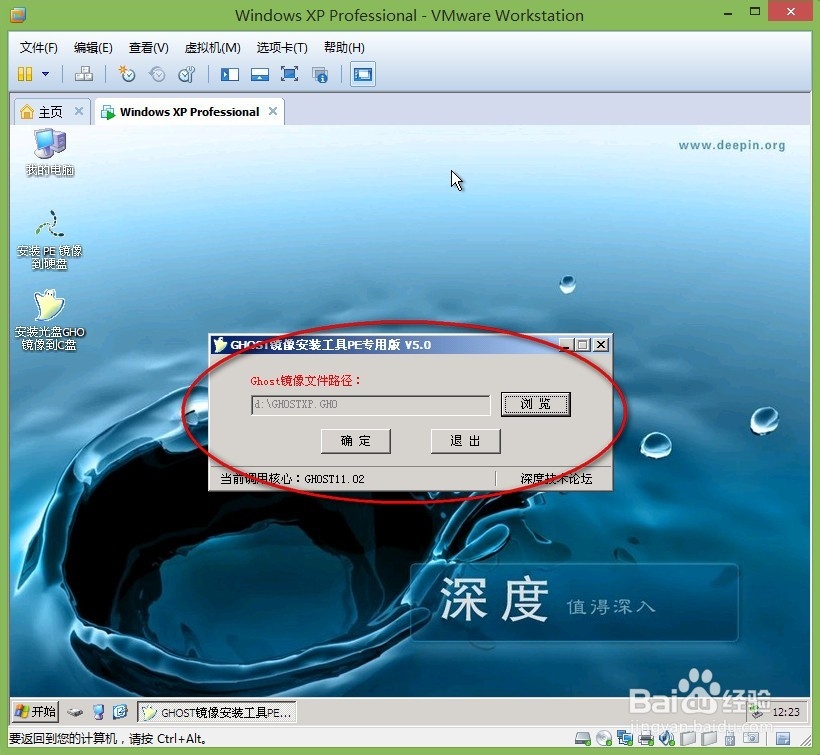The image size is (820, 755).
Task: Click the sound card status icon
Action: click(667, 738)
